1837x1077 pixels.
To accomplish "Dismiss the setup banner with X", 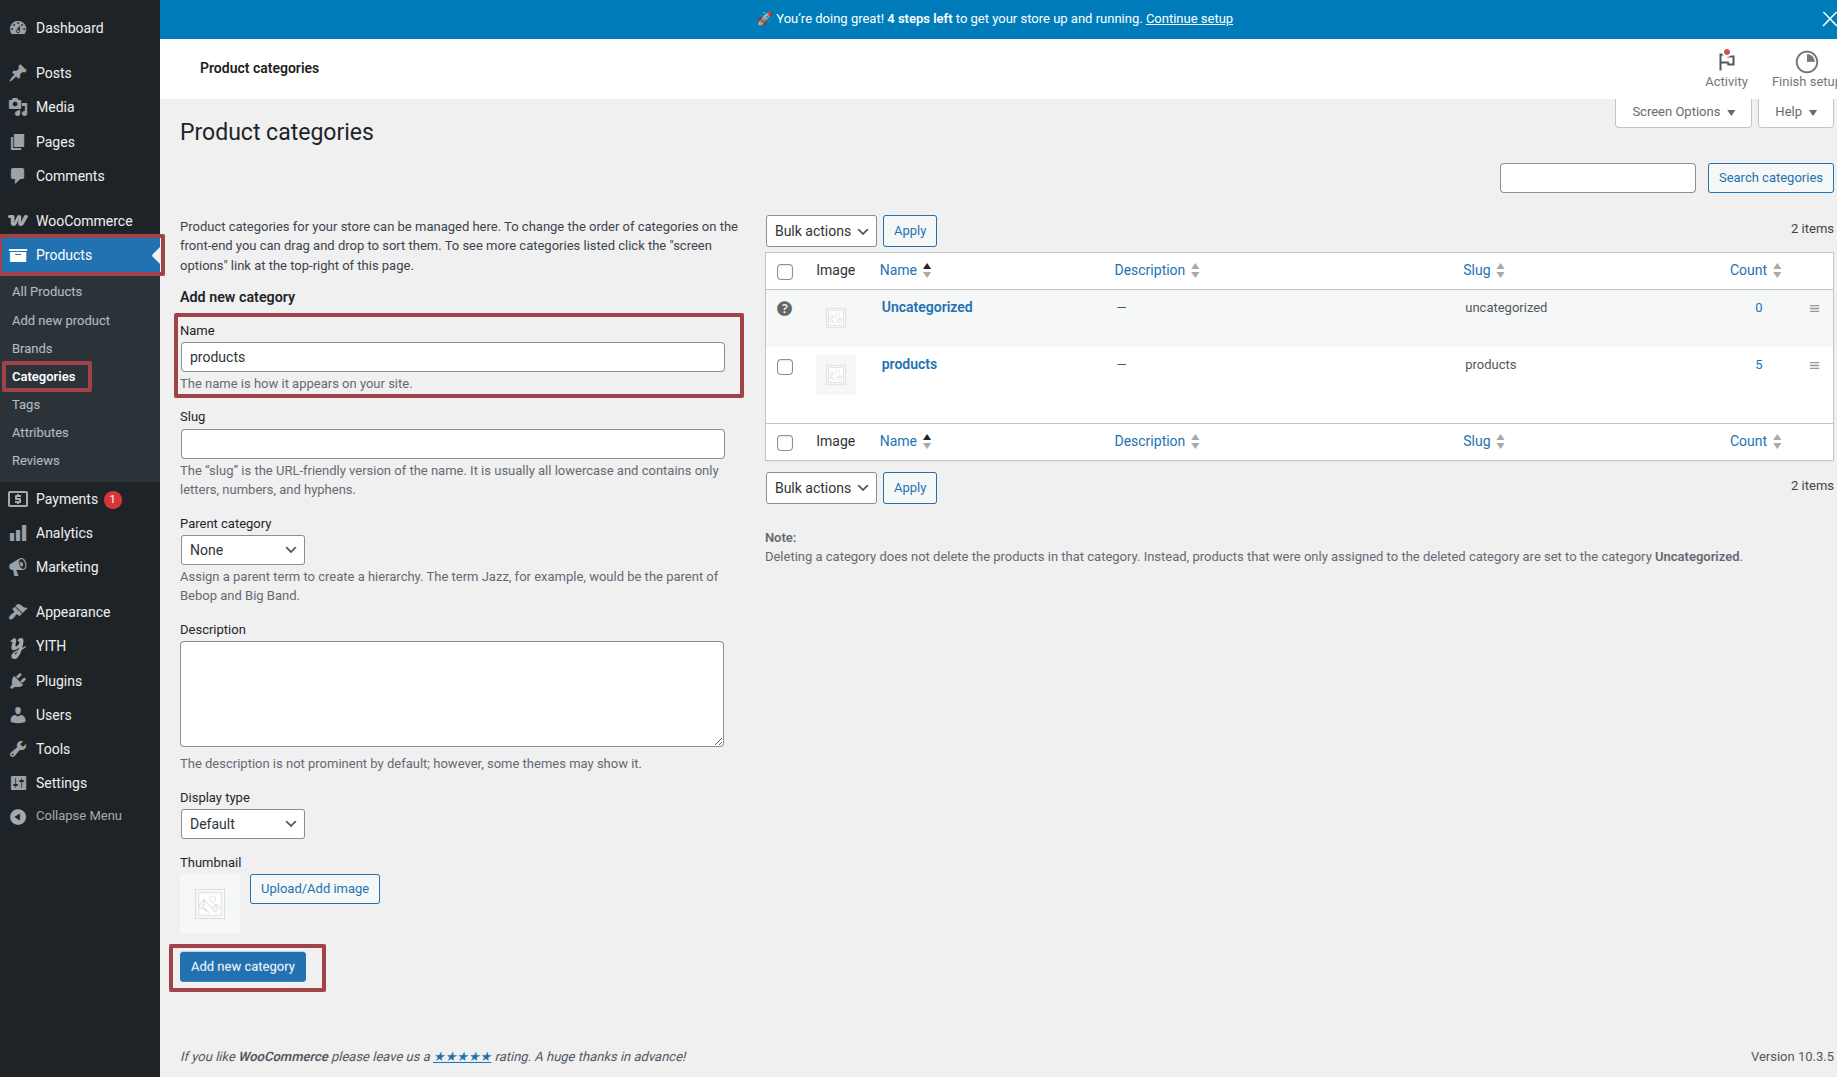I will click(1828, 19).
